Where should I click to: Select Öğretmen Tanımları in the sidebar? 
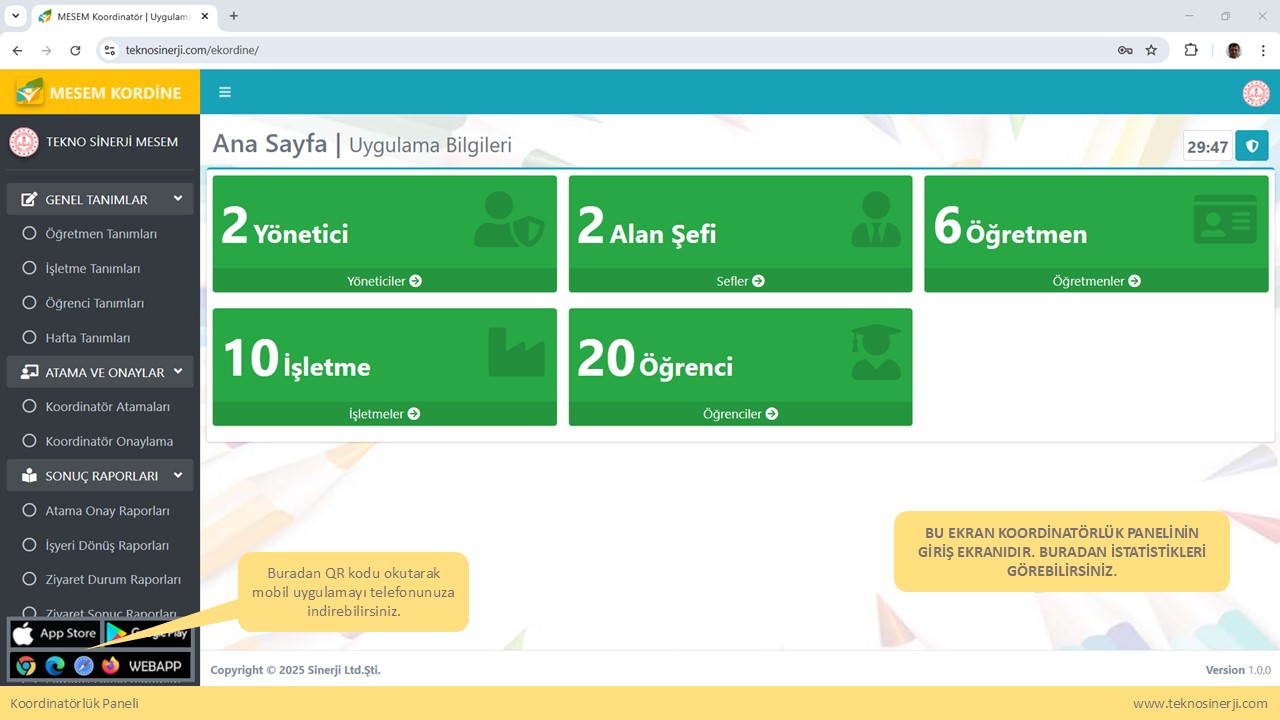point(101,234)
